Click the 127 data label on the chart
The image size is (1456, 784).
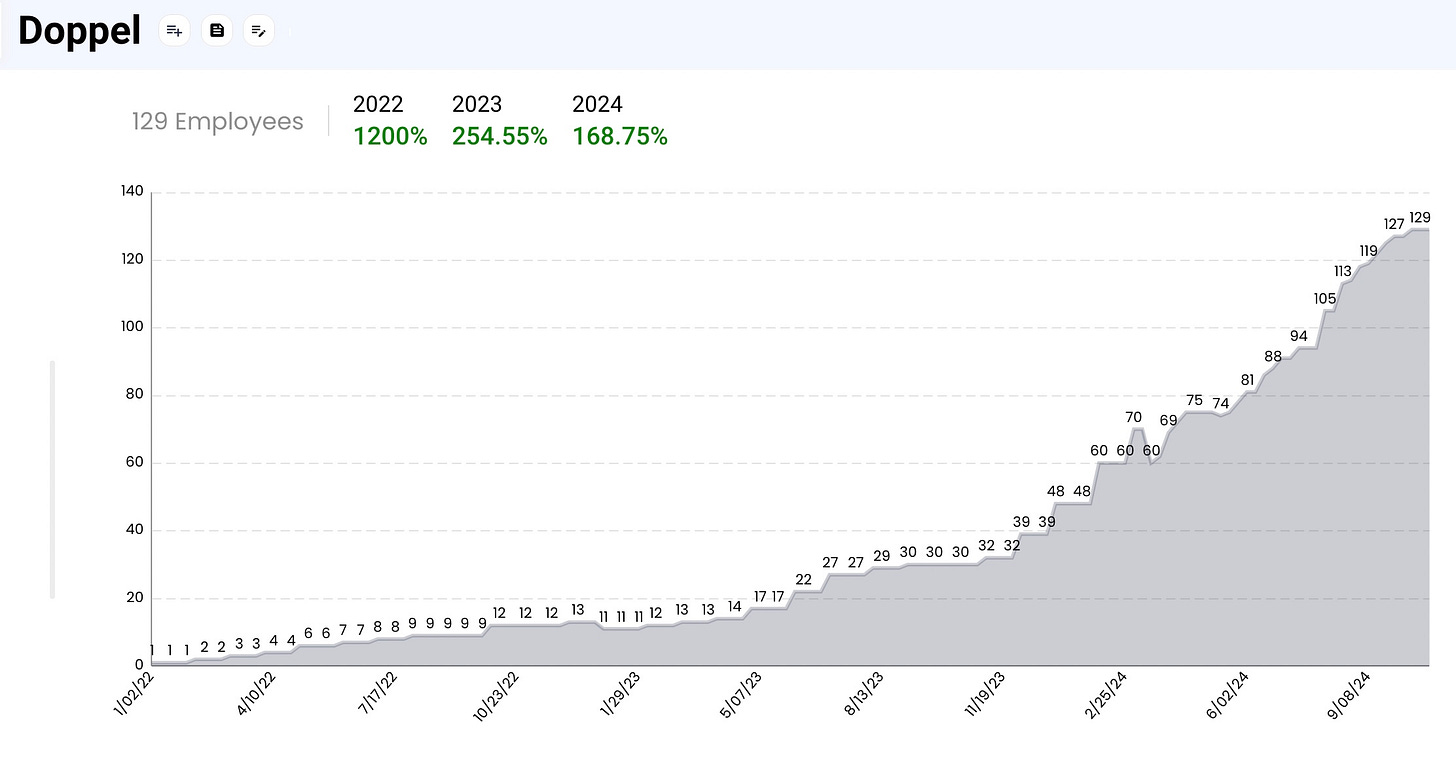point(1394,224)
